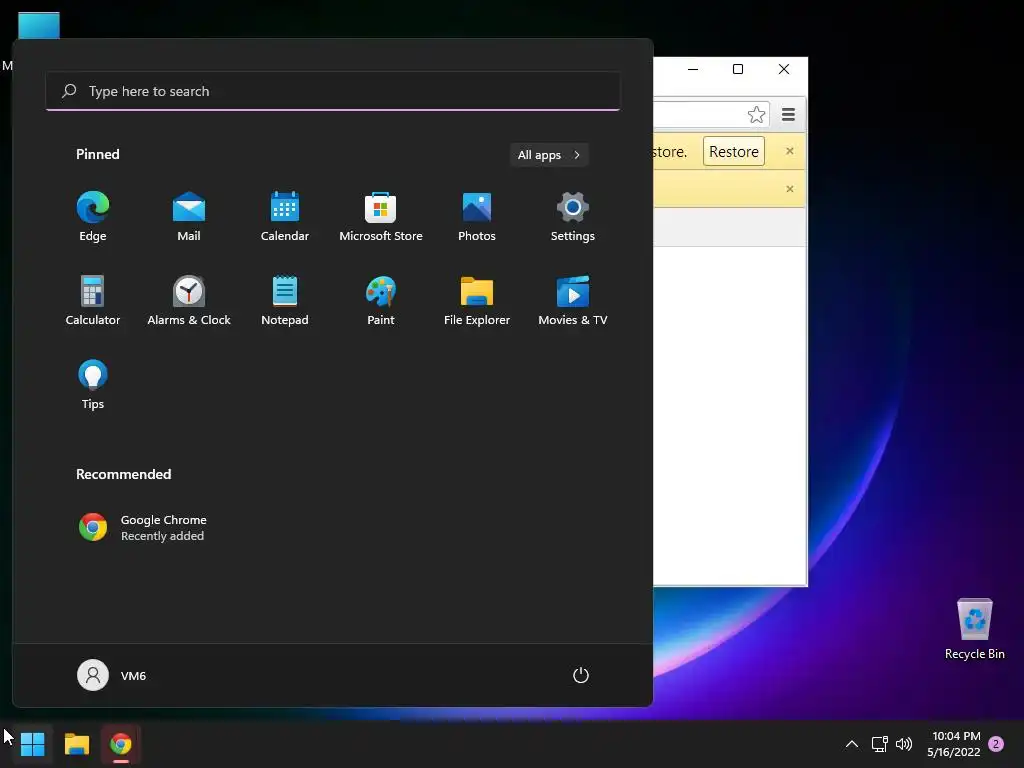The height and width of the screenshot is (768, 1024).
Task: Open the notification badge showing 2
Action: tap(996, 744)
